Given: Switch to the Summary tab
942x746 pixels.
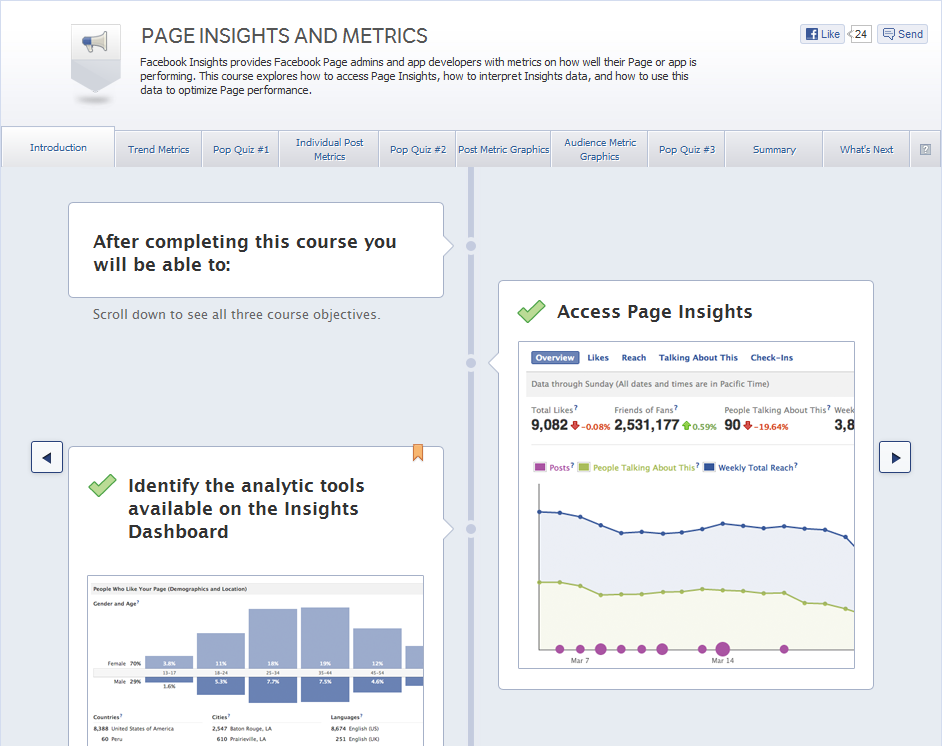Looking at the screenshot, I should click(x=774, y=150).
